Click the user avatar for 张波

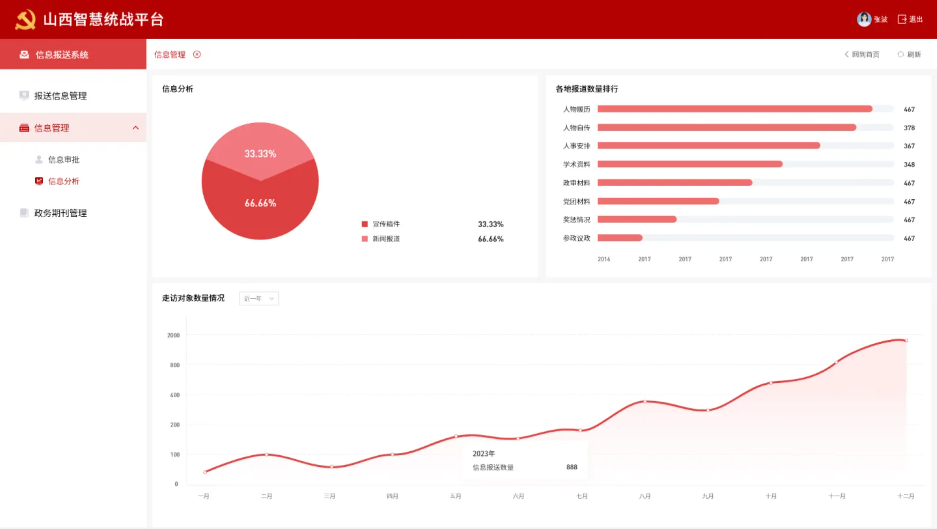(863, 19)
